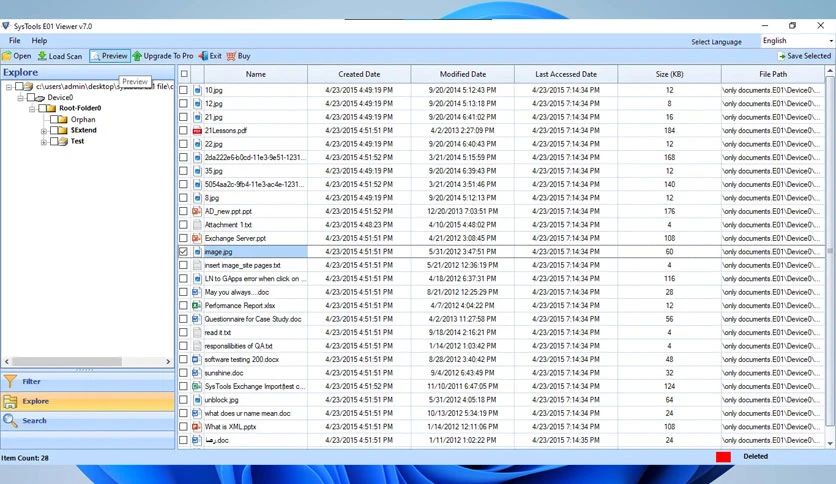The image size is (836, 484).
Task: Click the Item Count: 28 status text
Action: [25, 458]
